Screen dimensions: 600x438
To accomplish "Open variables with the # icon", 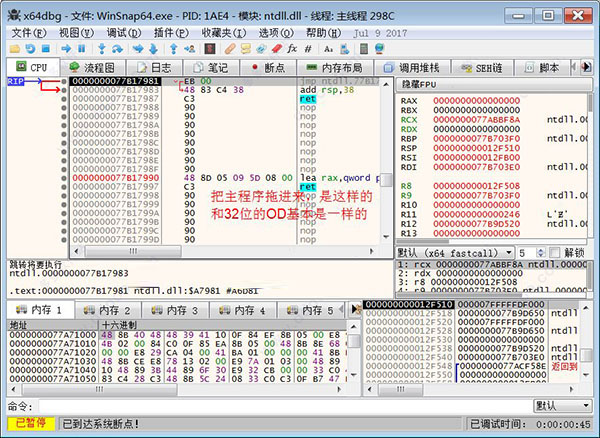I will click(x=308, y=49).
